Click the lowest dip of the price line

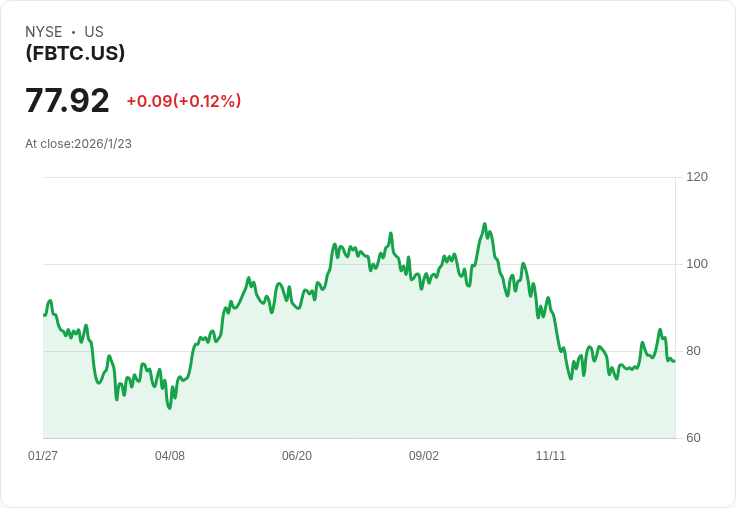[169, 408]
